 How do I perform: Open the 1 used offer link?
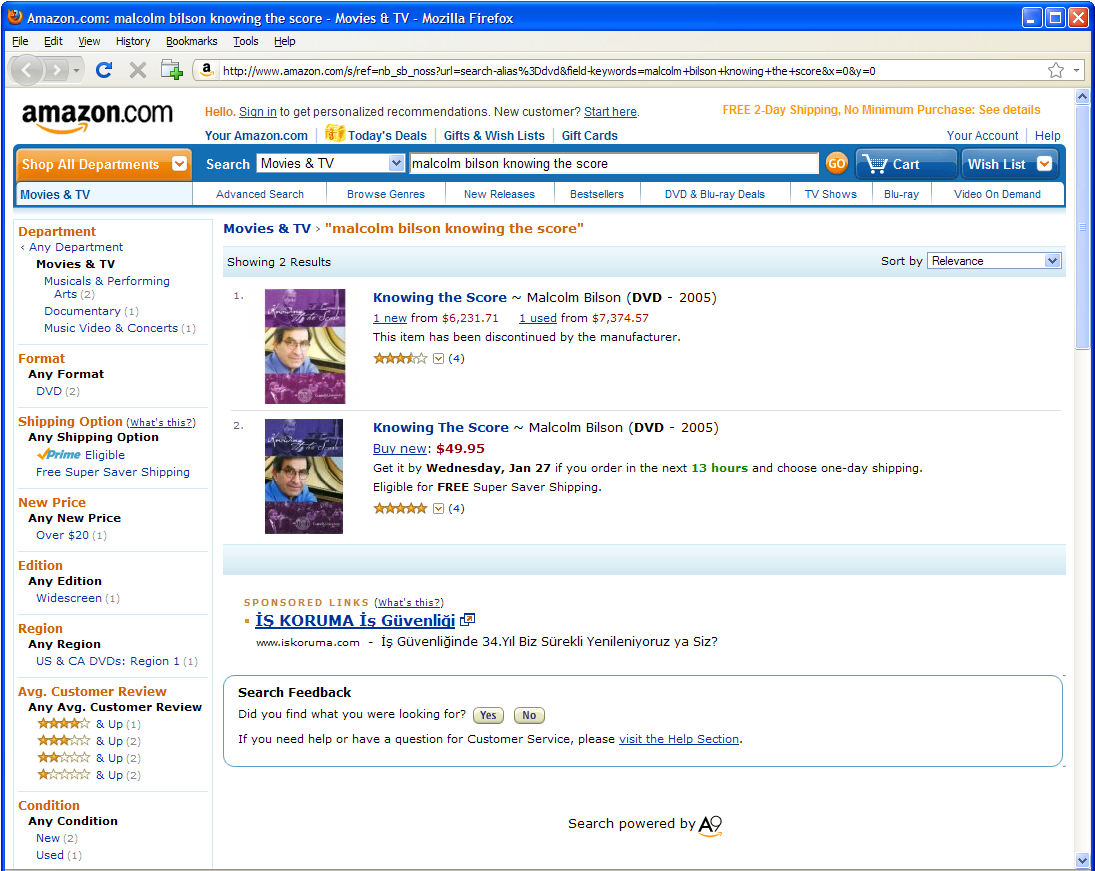point(538,318)
